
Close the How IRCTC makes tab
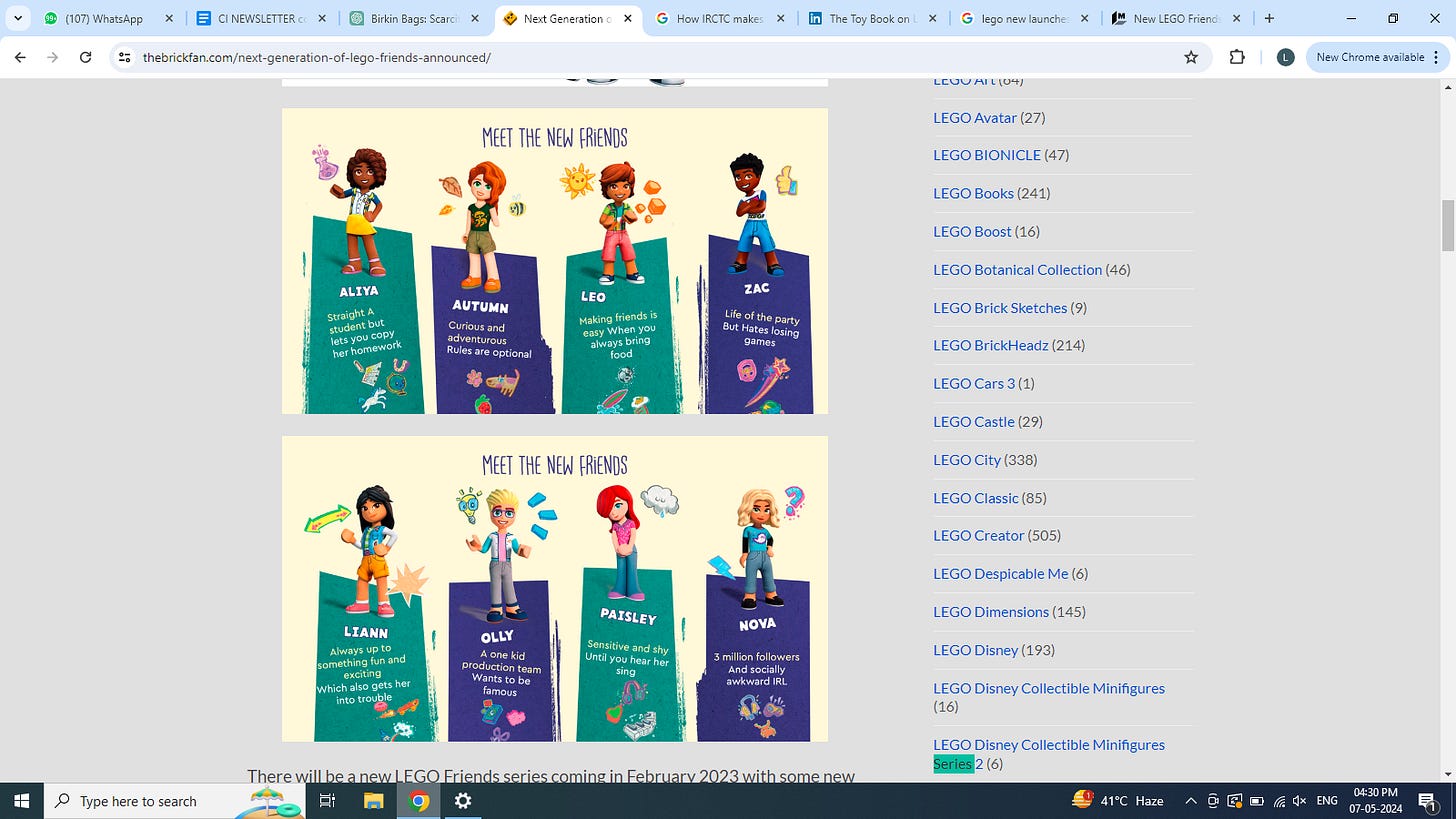pos(780,18)
